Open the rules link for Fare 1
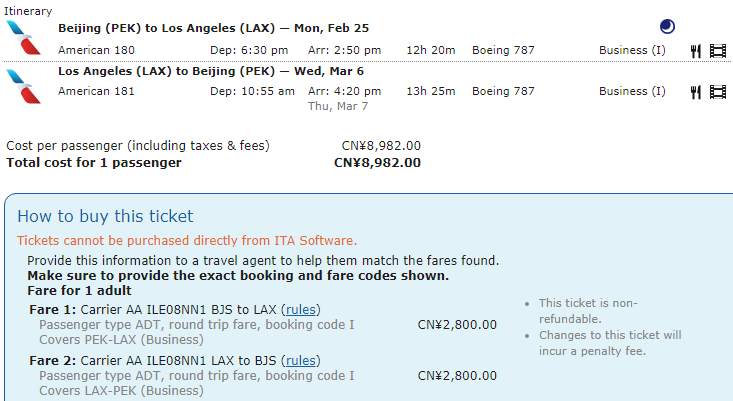This screenshot has height=401, width=733. tap(302, 309)
